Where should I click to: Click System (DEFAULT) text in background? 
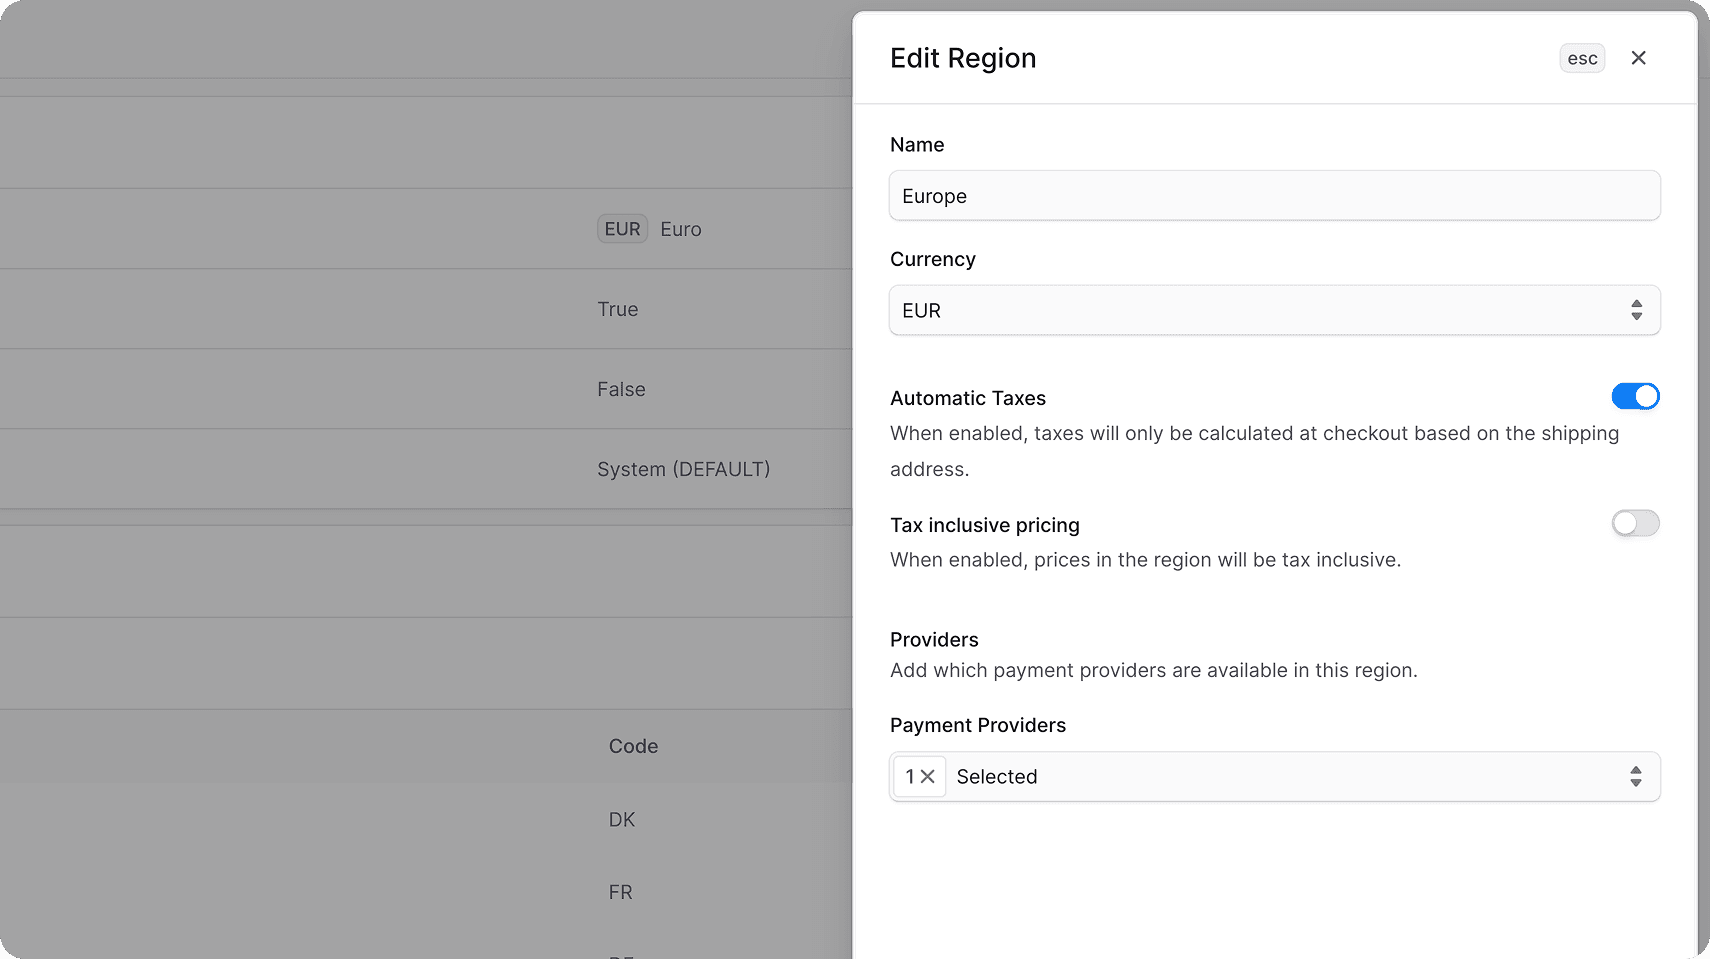[x=684, y=469]
